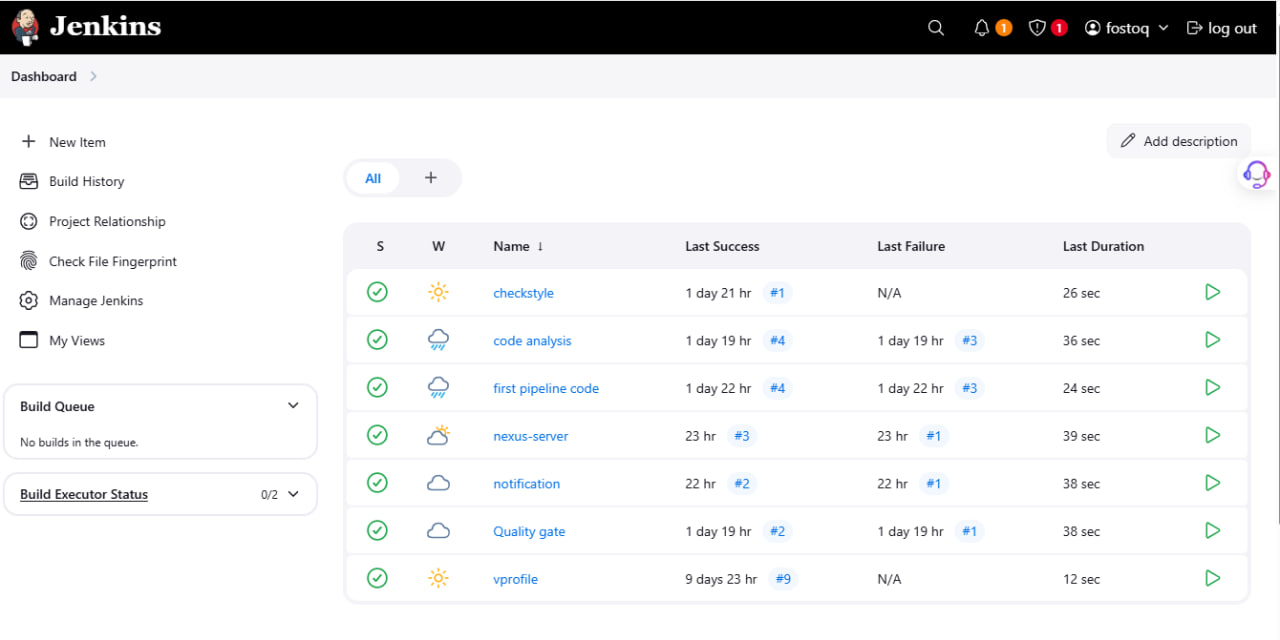Viewport: 1280px width, 640px height.
Task: Click Quality gate cloudy weather icon
Action: pyautogui.click(x=438, y=531)
